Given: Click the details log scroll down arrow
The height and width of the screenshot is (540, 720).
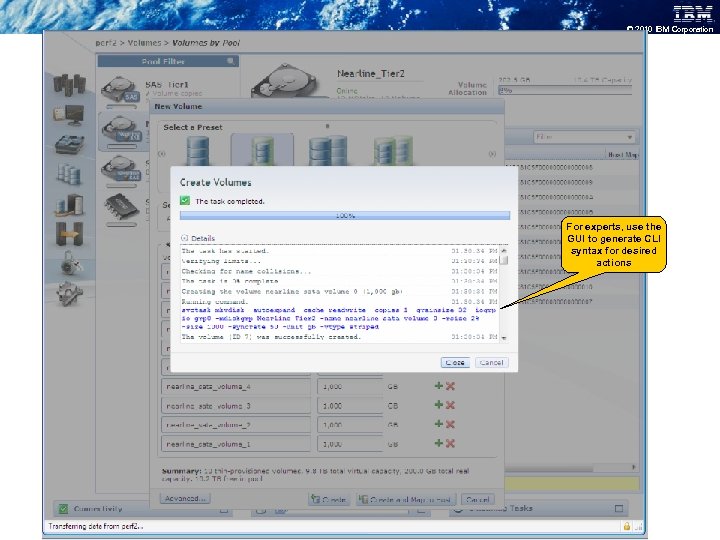Looking at the screenshot, I should coord(504,338).
